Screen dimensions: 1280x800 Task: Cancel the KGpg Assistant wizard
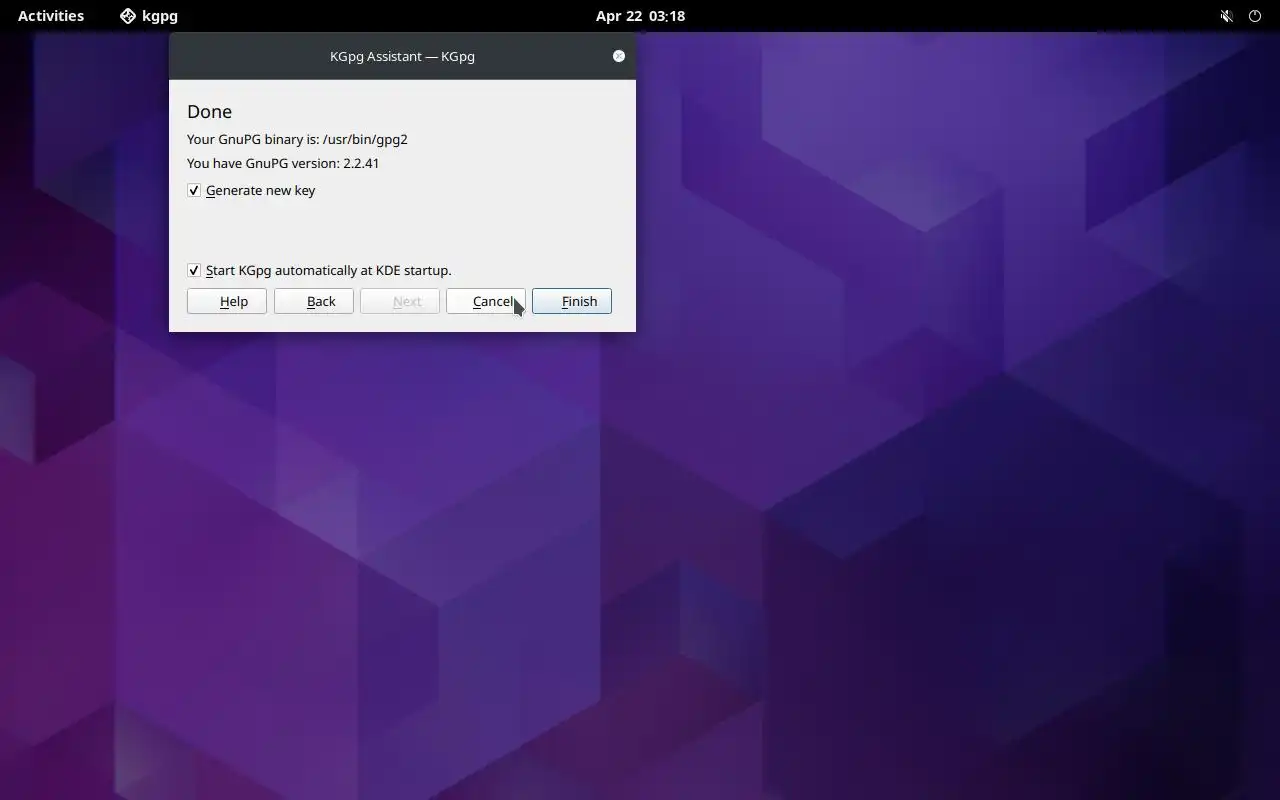[486, 301]
